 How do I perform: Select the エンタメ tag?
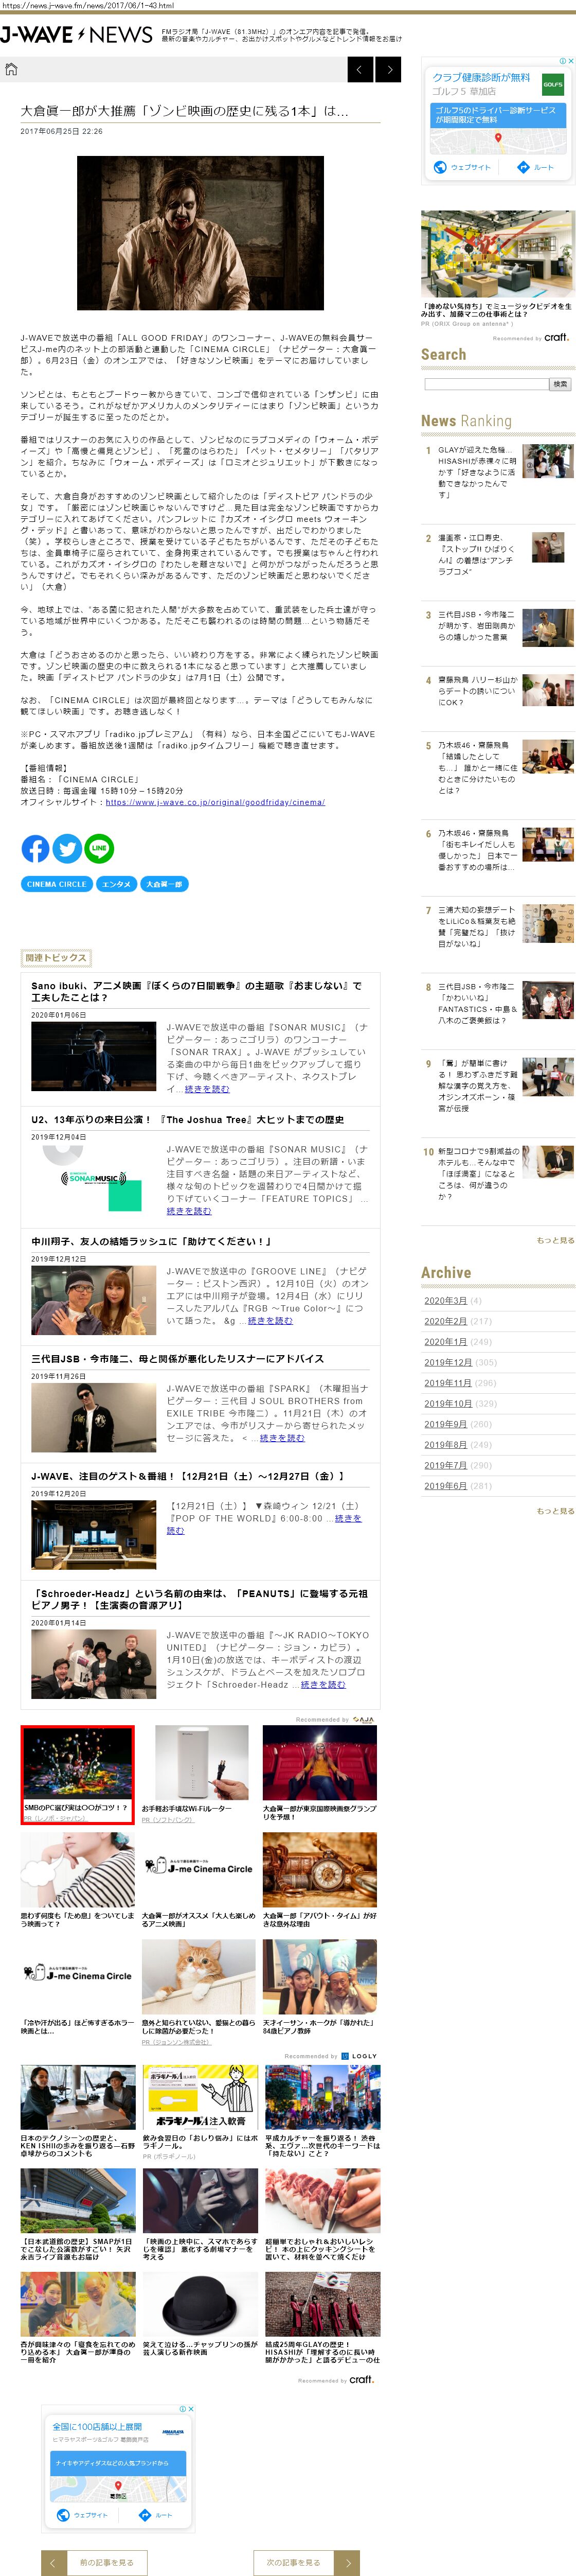click(x=116, y=884)
